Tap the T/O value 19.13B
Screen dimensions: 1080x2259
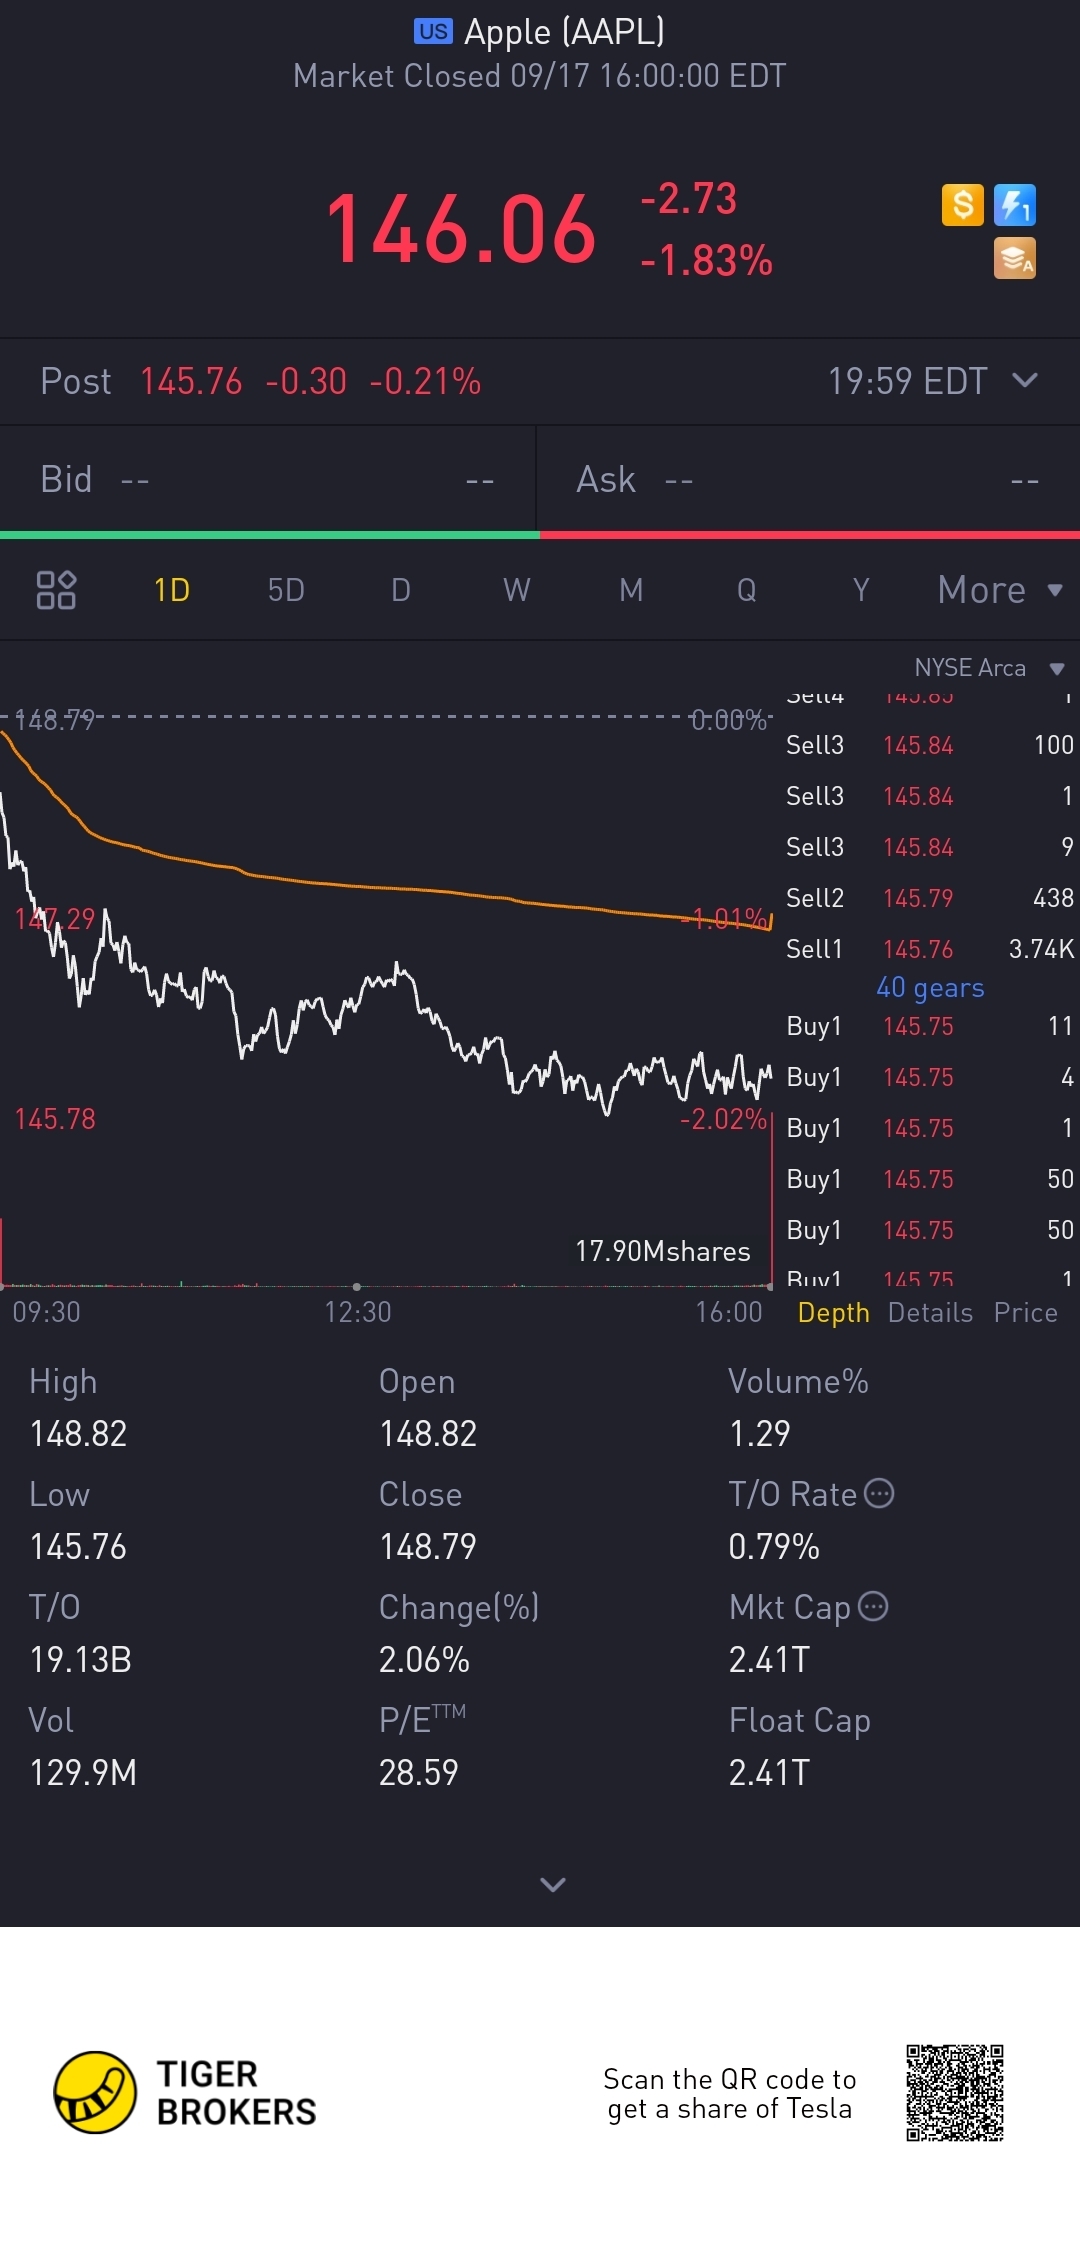point(81,1659)
